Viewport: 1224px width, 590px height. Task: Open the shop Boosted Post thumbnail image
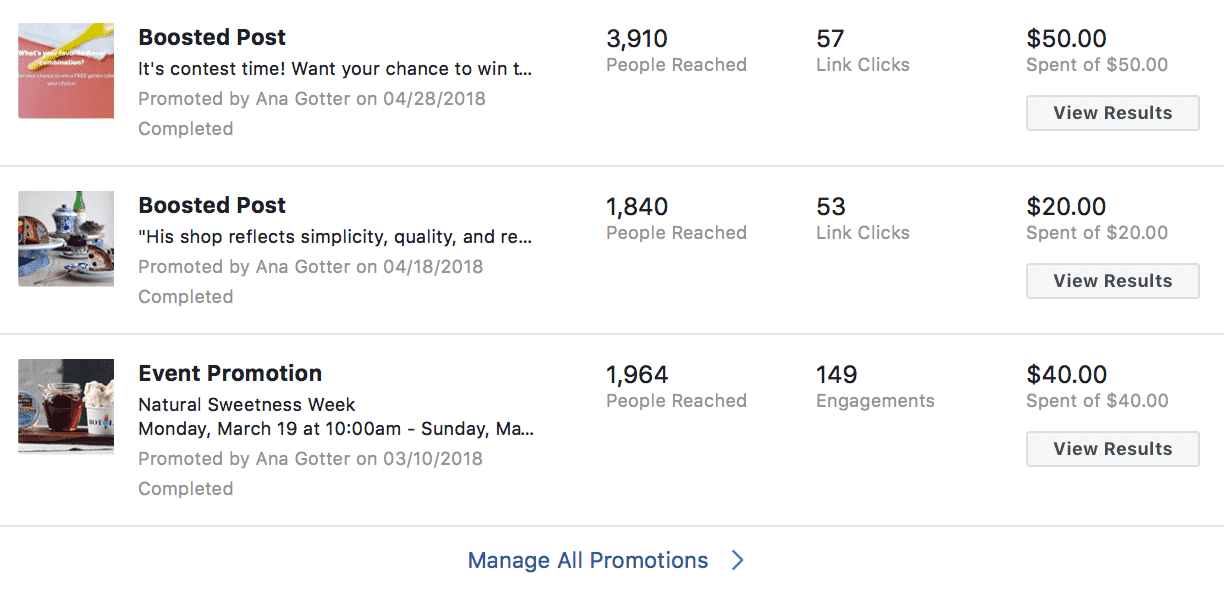pyautogui.click(x=66, y=238)
